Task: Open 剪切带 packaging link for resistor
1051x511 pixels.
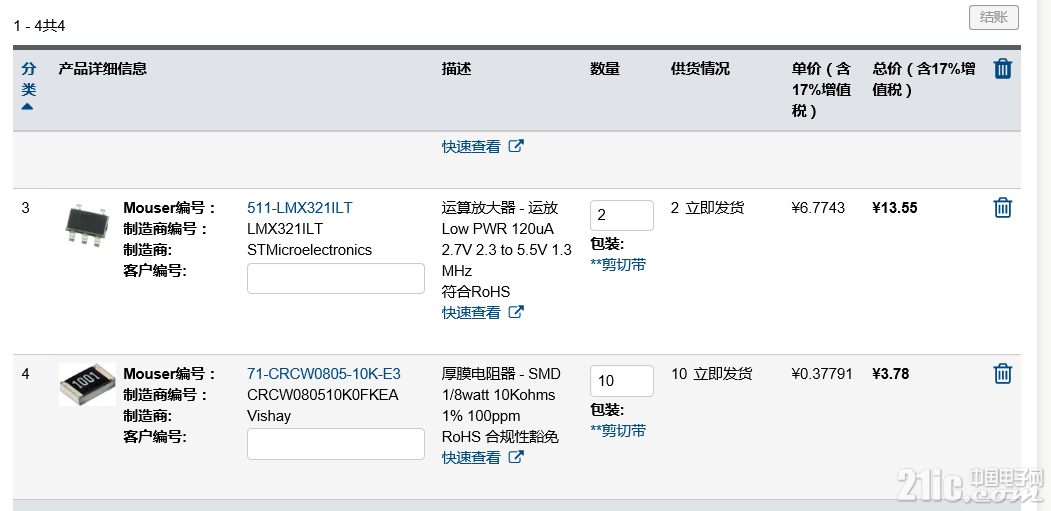Action: coord(618,431)
